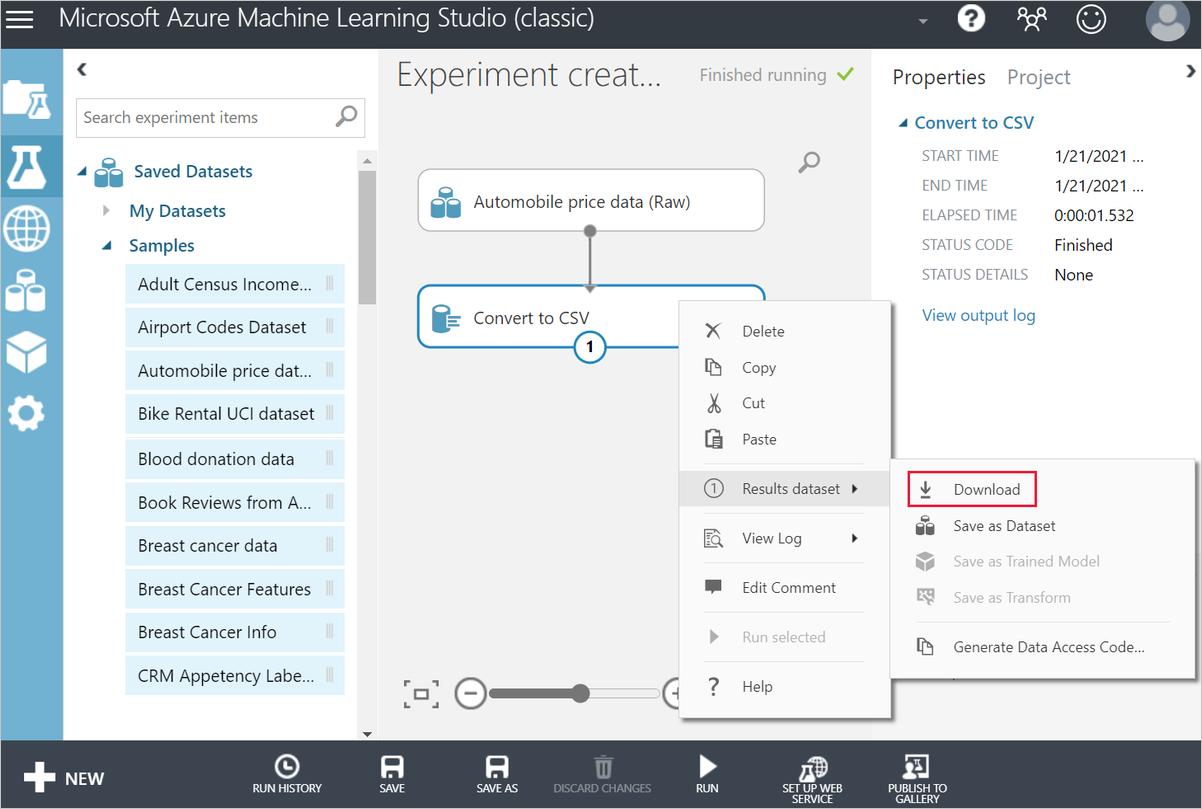Click Publish to Gallery button

click(x=917, y=780)
